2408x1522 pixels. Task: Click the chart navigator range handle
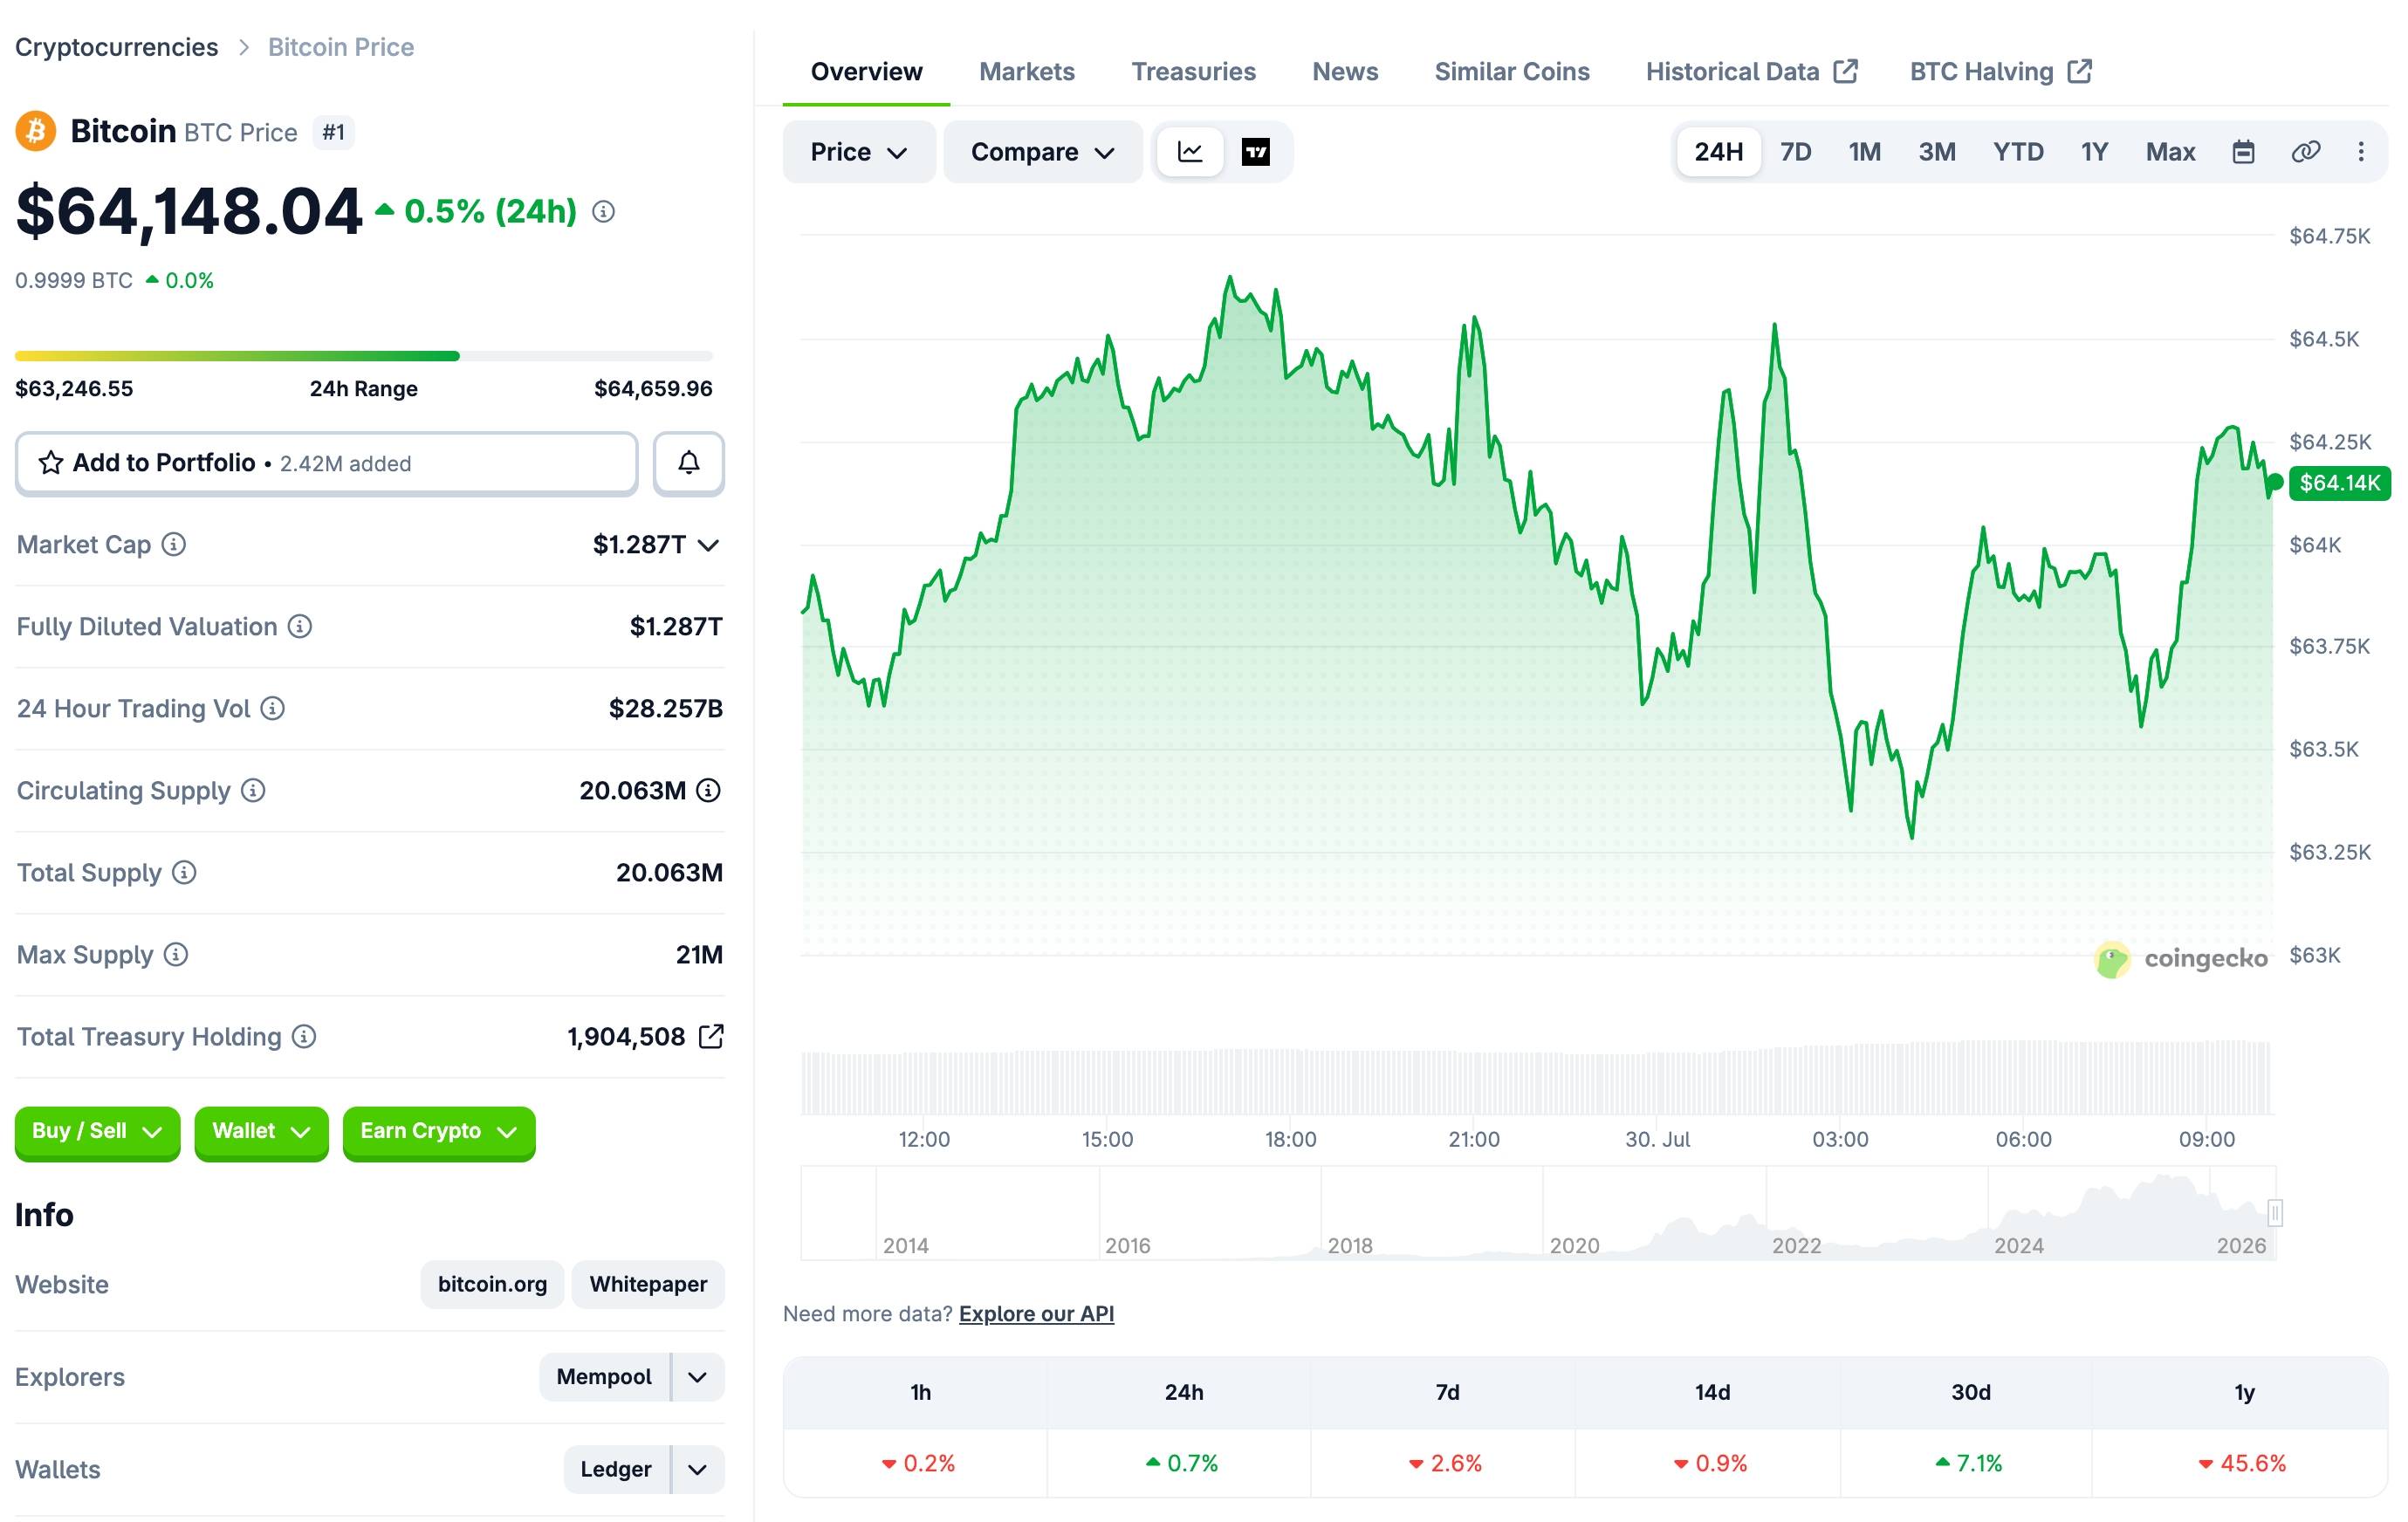coord(2275,1213)
